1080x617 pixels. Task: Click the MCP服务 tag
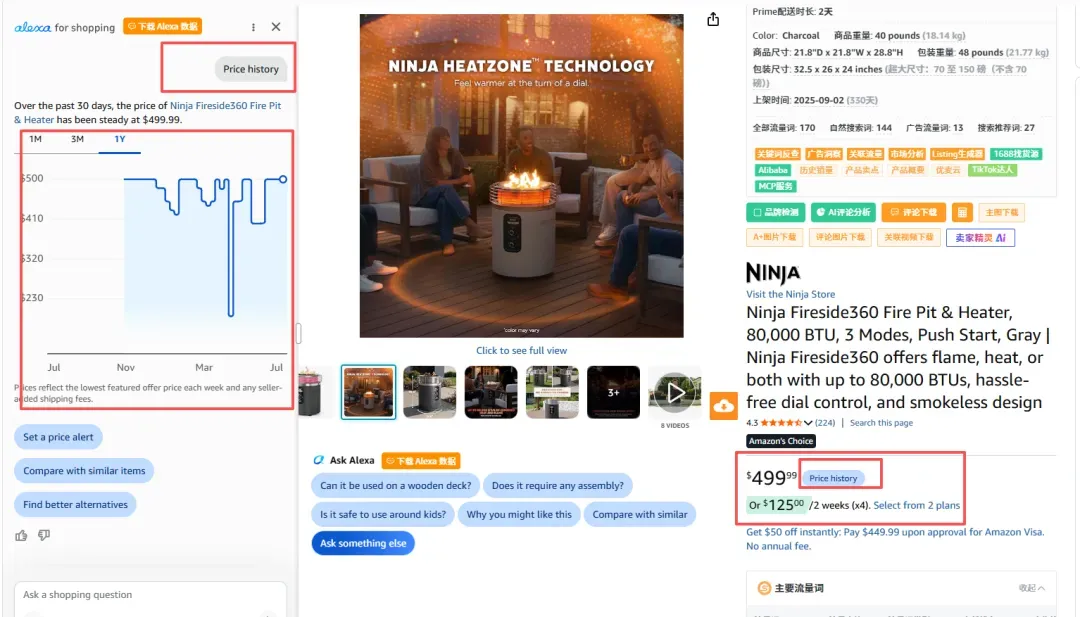(776, 187)
